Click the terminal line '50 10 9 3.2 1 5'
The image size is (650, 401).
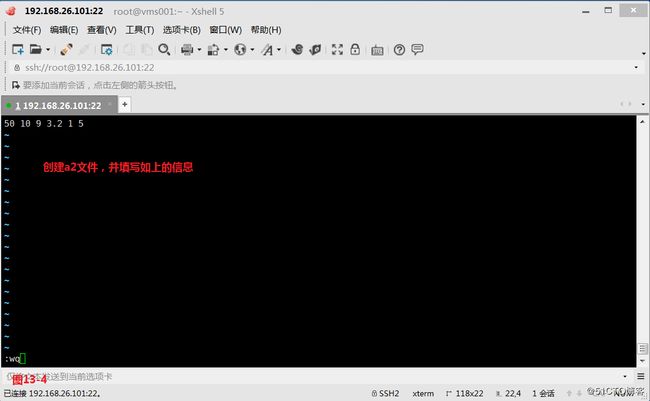coord(44,124)
